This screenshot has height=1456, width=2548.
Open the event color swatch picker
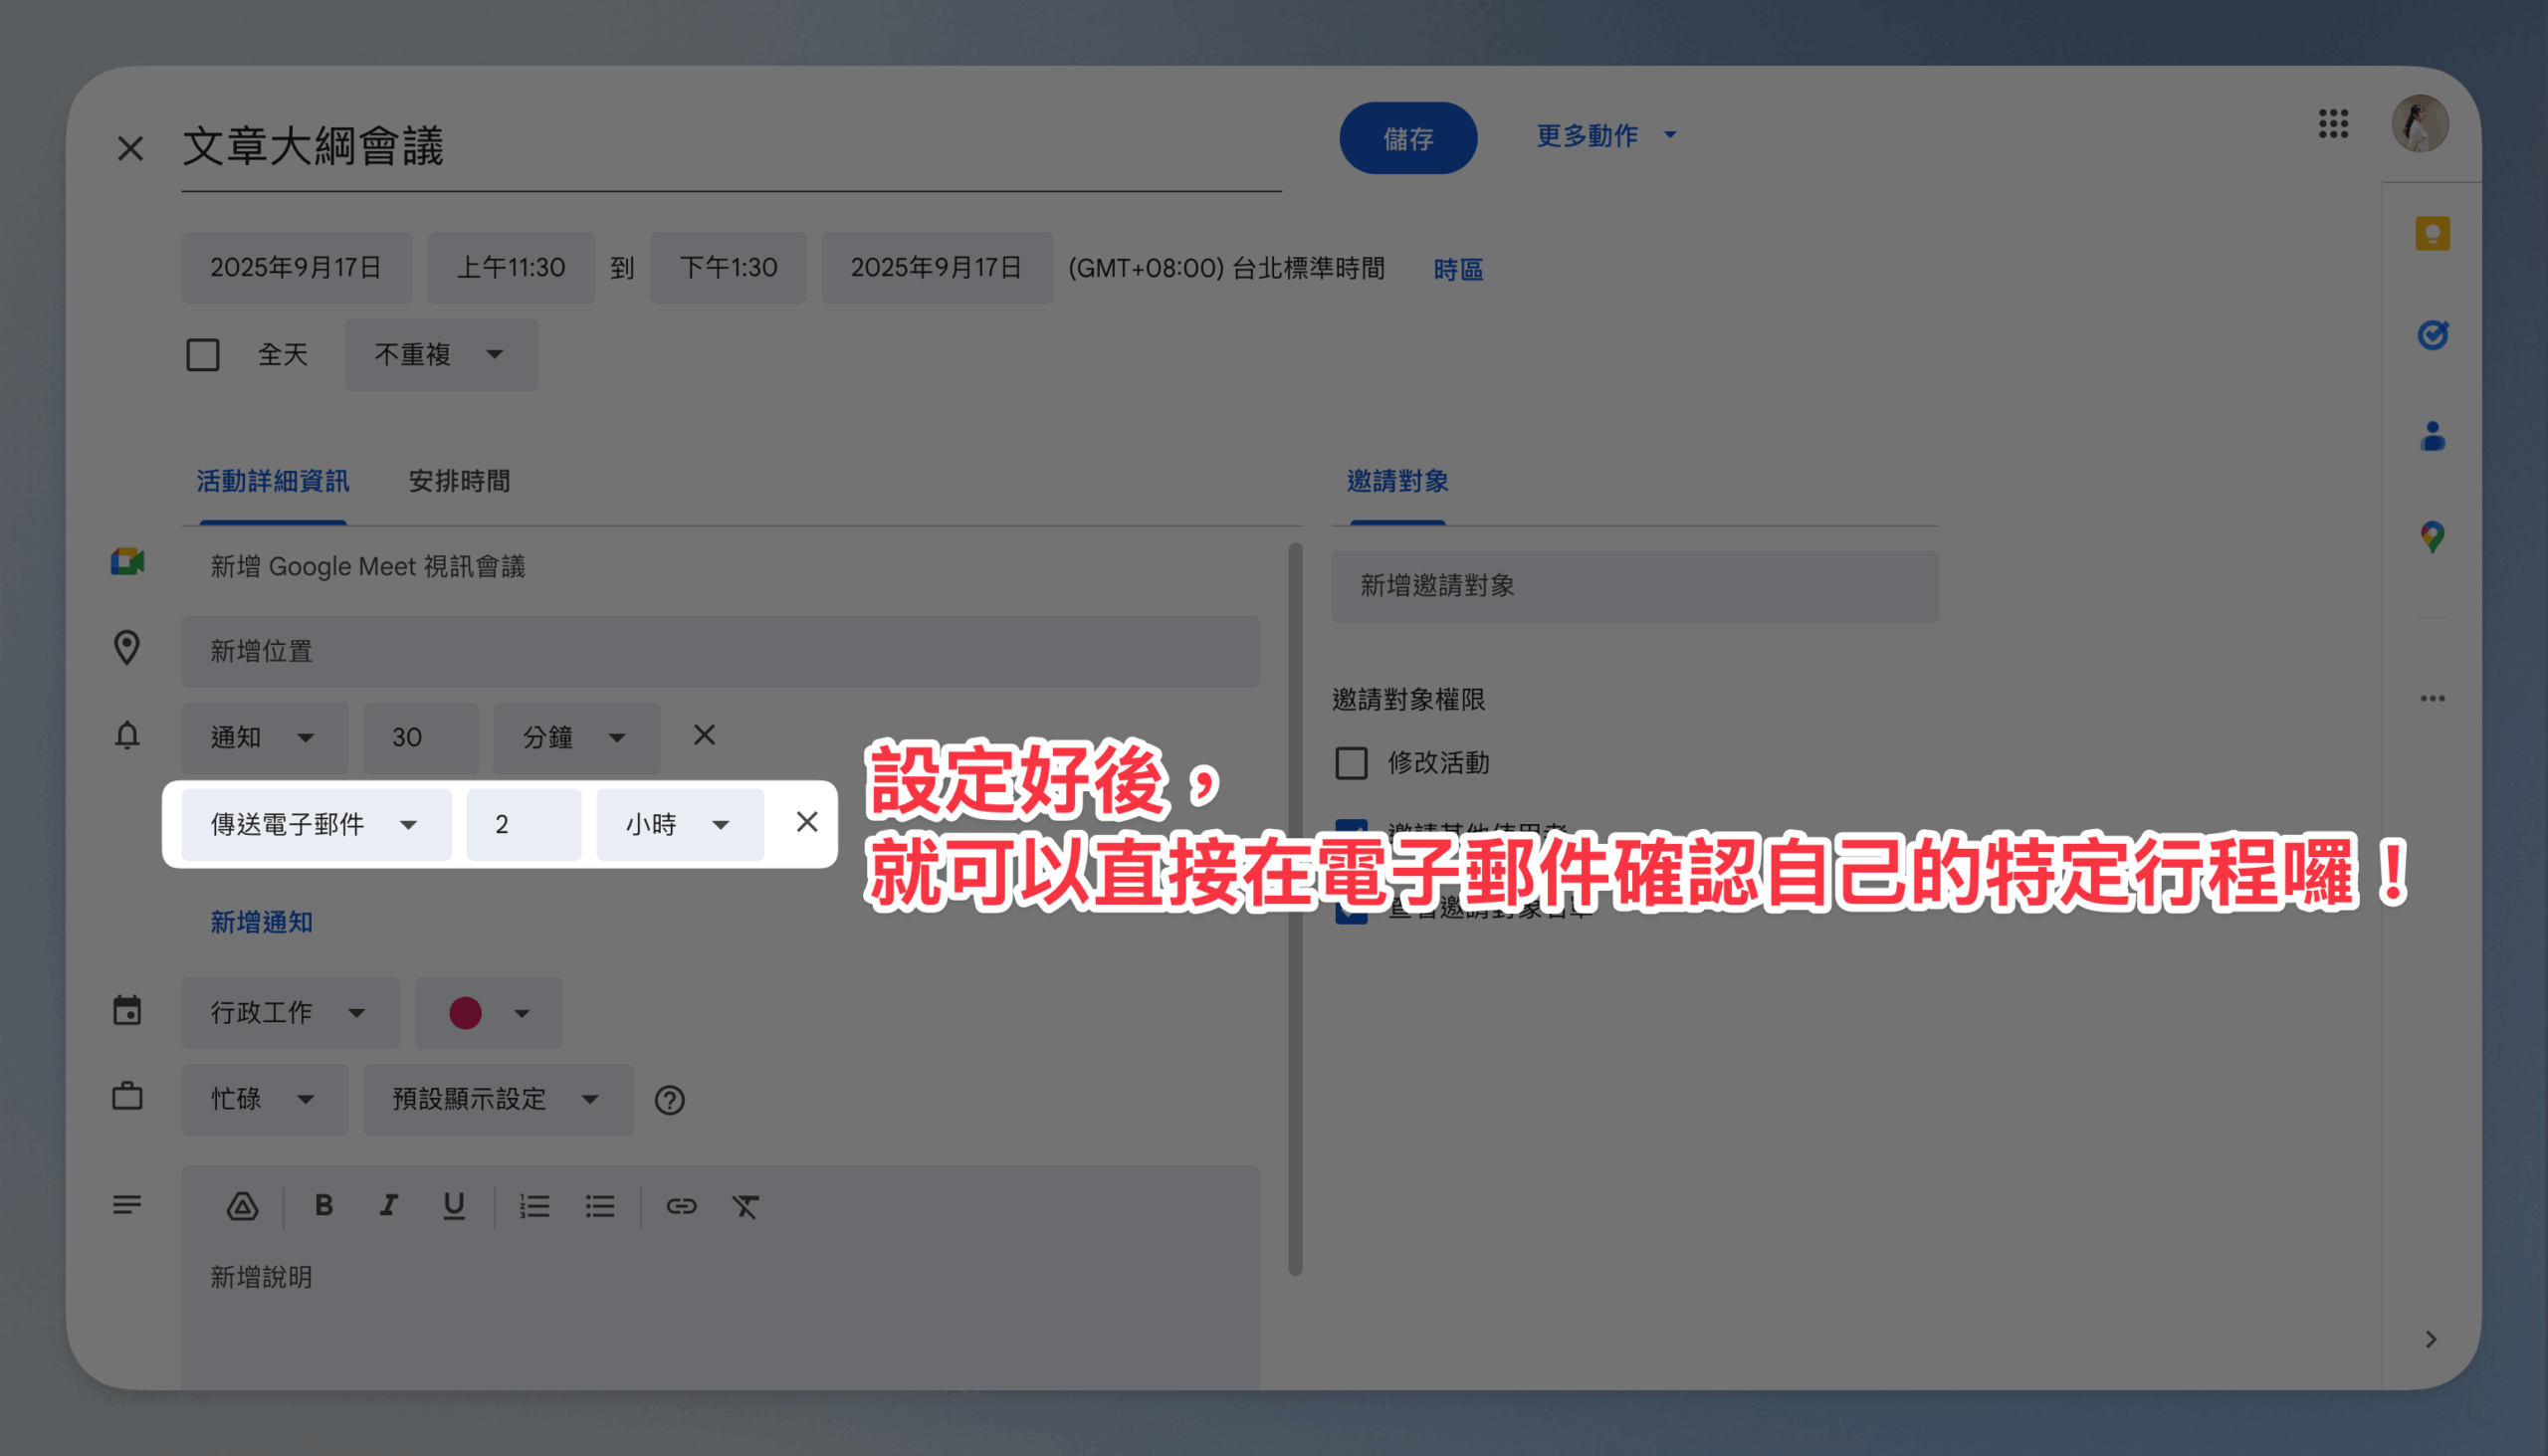click(488, 1013)
